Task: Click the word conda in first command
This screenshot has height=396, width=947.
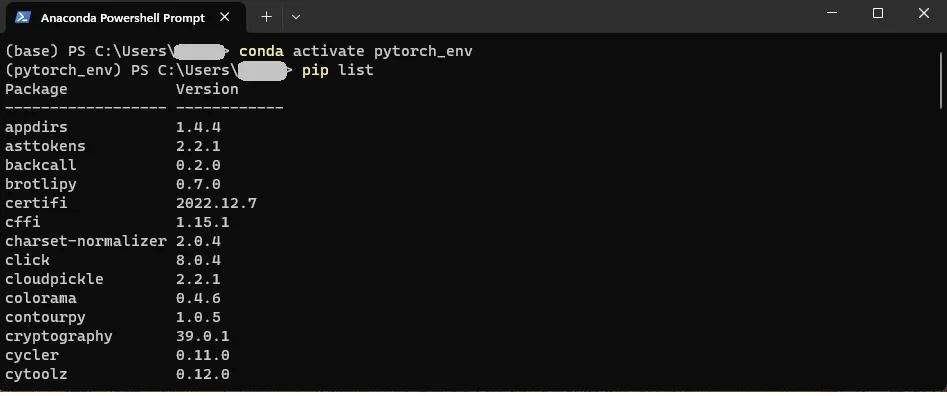Action: pyautogui.click(x=262, y=51)
